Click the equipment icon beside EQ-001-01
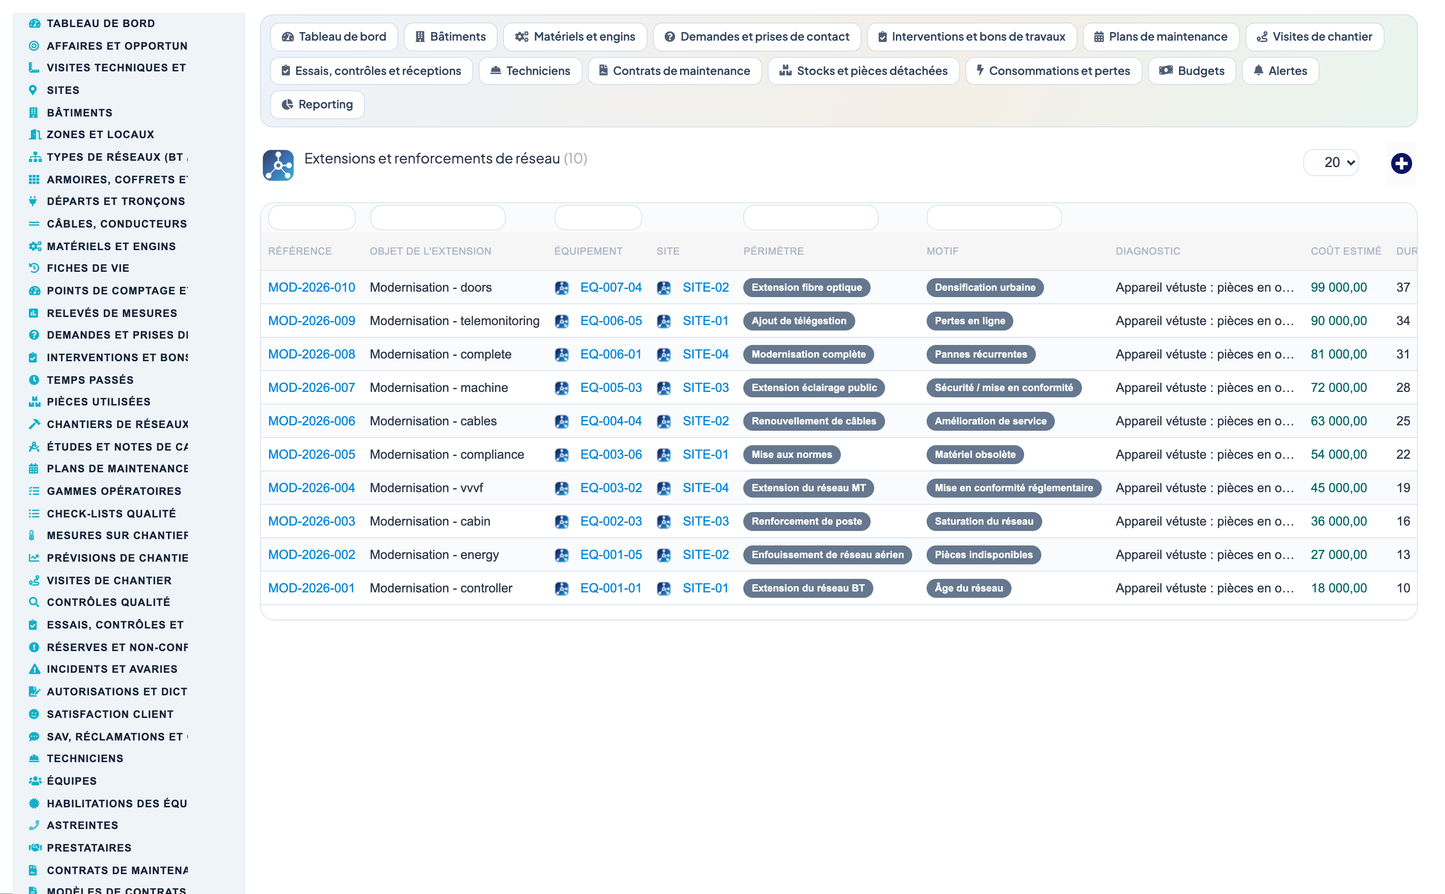 pyautogui.click(x=562, y=589)
